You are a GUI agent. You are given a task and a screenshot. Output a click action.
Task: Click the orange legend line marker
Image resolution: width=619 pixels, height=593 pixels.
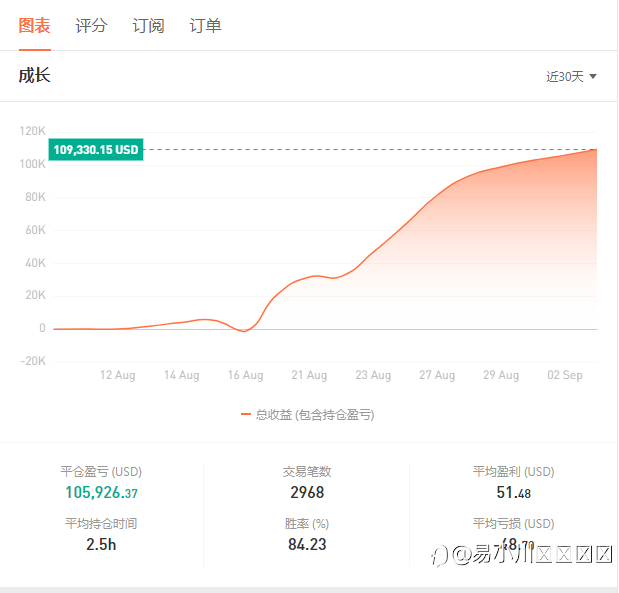pyautogui.click(x=246, y=414)
